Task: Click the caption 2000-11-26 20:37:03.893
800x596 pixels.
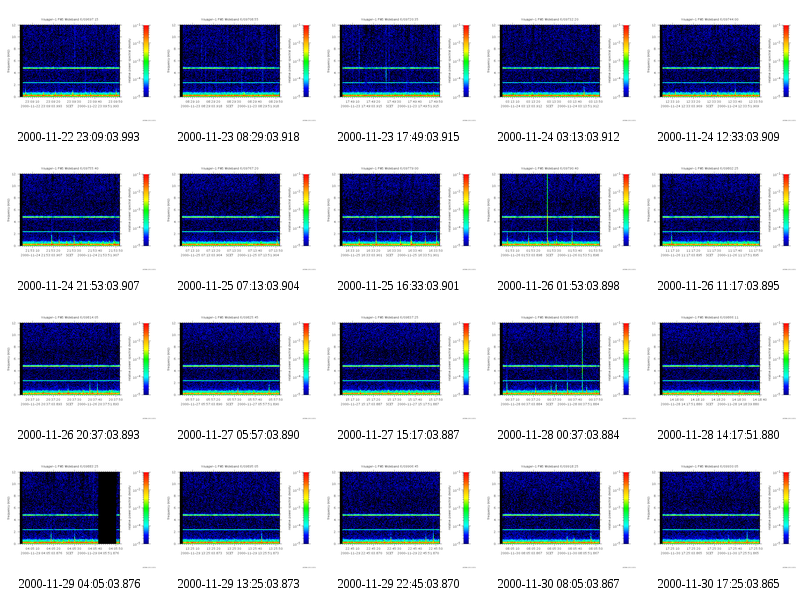Action: [x=78, y=435]
